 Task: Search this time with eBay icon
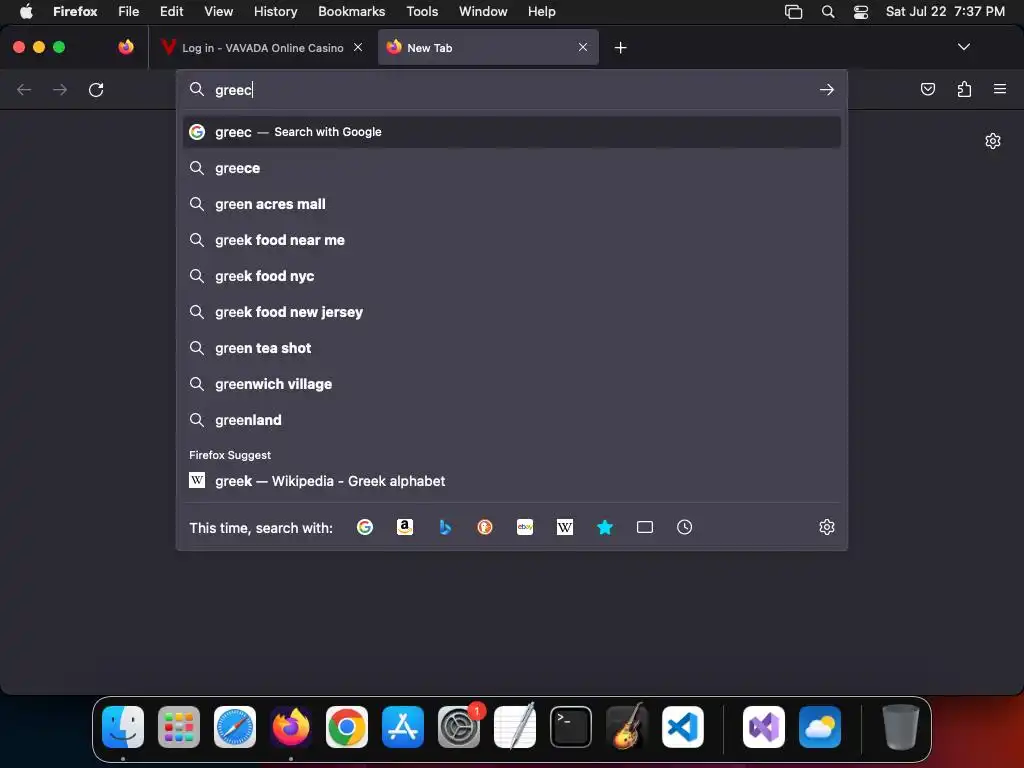click(x=525, y=527)
